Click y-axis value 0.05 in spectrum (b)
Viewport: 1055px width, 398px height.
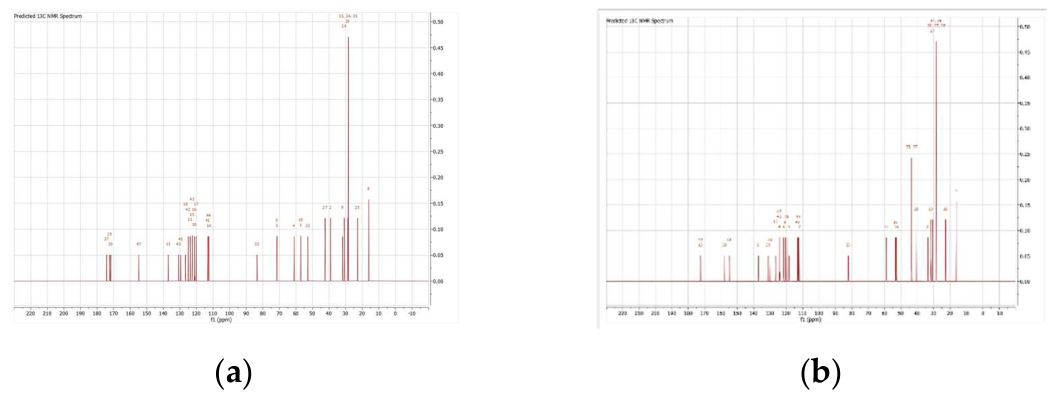pyautogui.click(x=1025, y=256)
